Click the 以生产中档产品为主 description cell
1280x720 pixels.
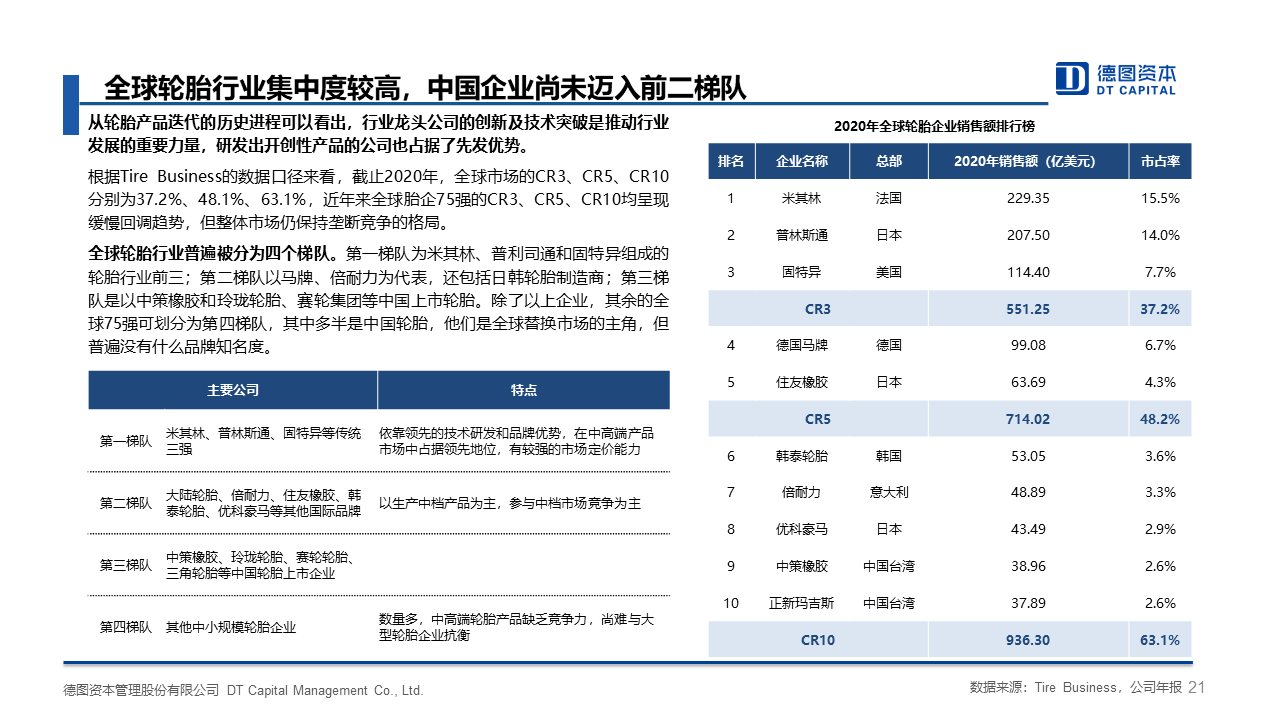coord(510,503)
